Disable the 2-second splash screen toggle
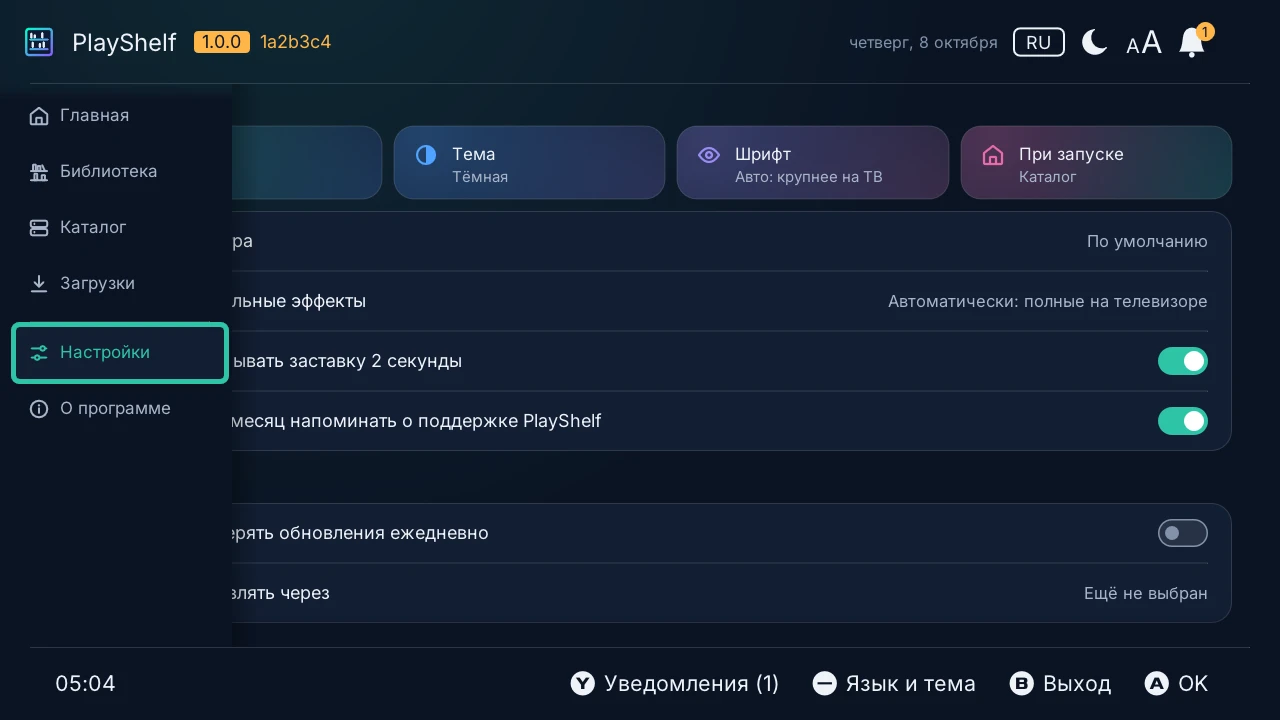The width and height of the screenshot is (1280, 720). click(1183, 361)
